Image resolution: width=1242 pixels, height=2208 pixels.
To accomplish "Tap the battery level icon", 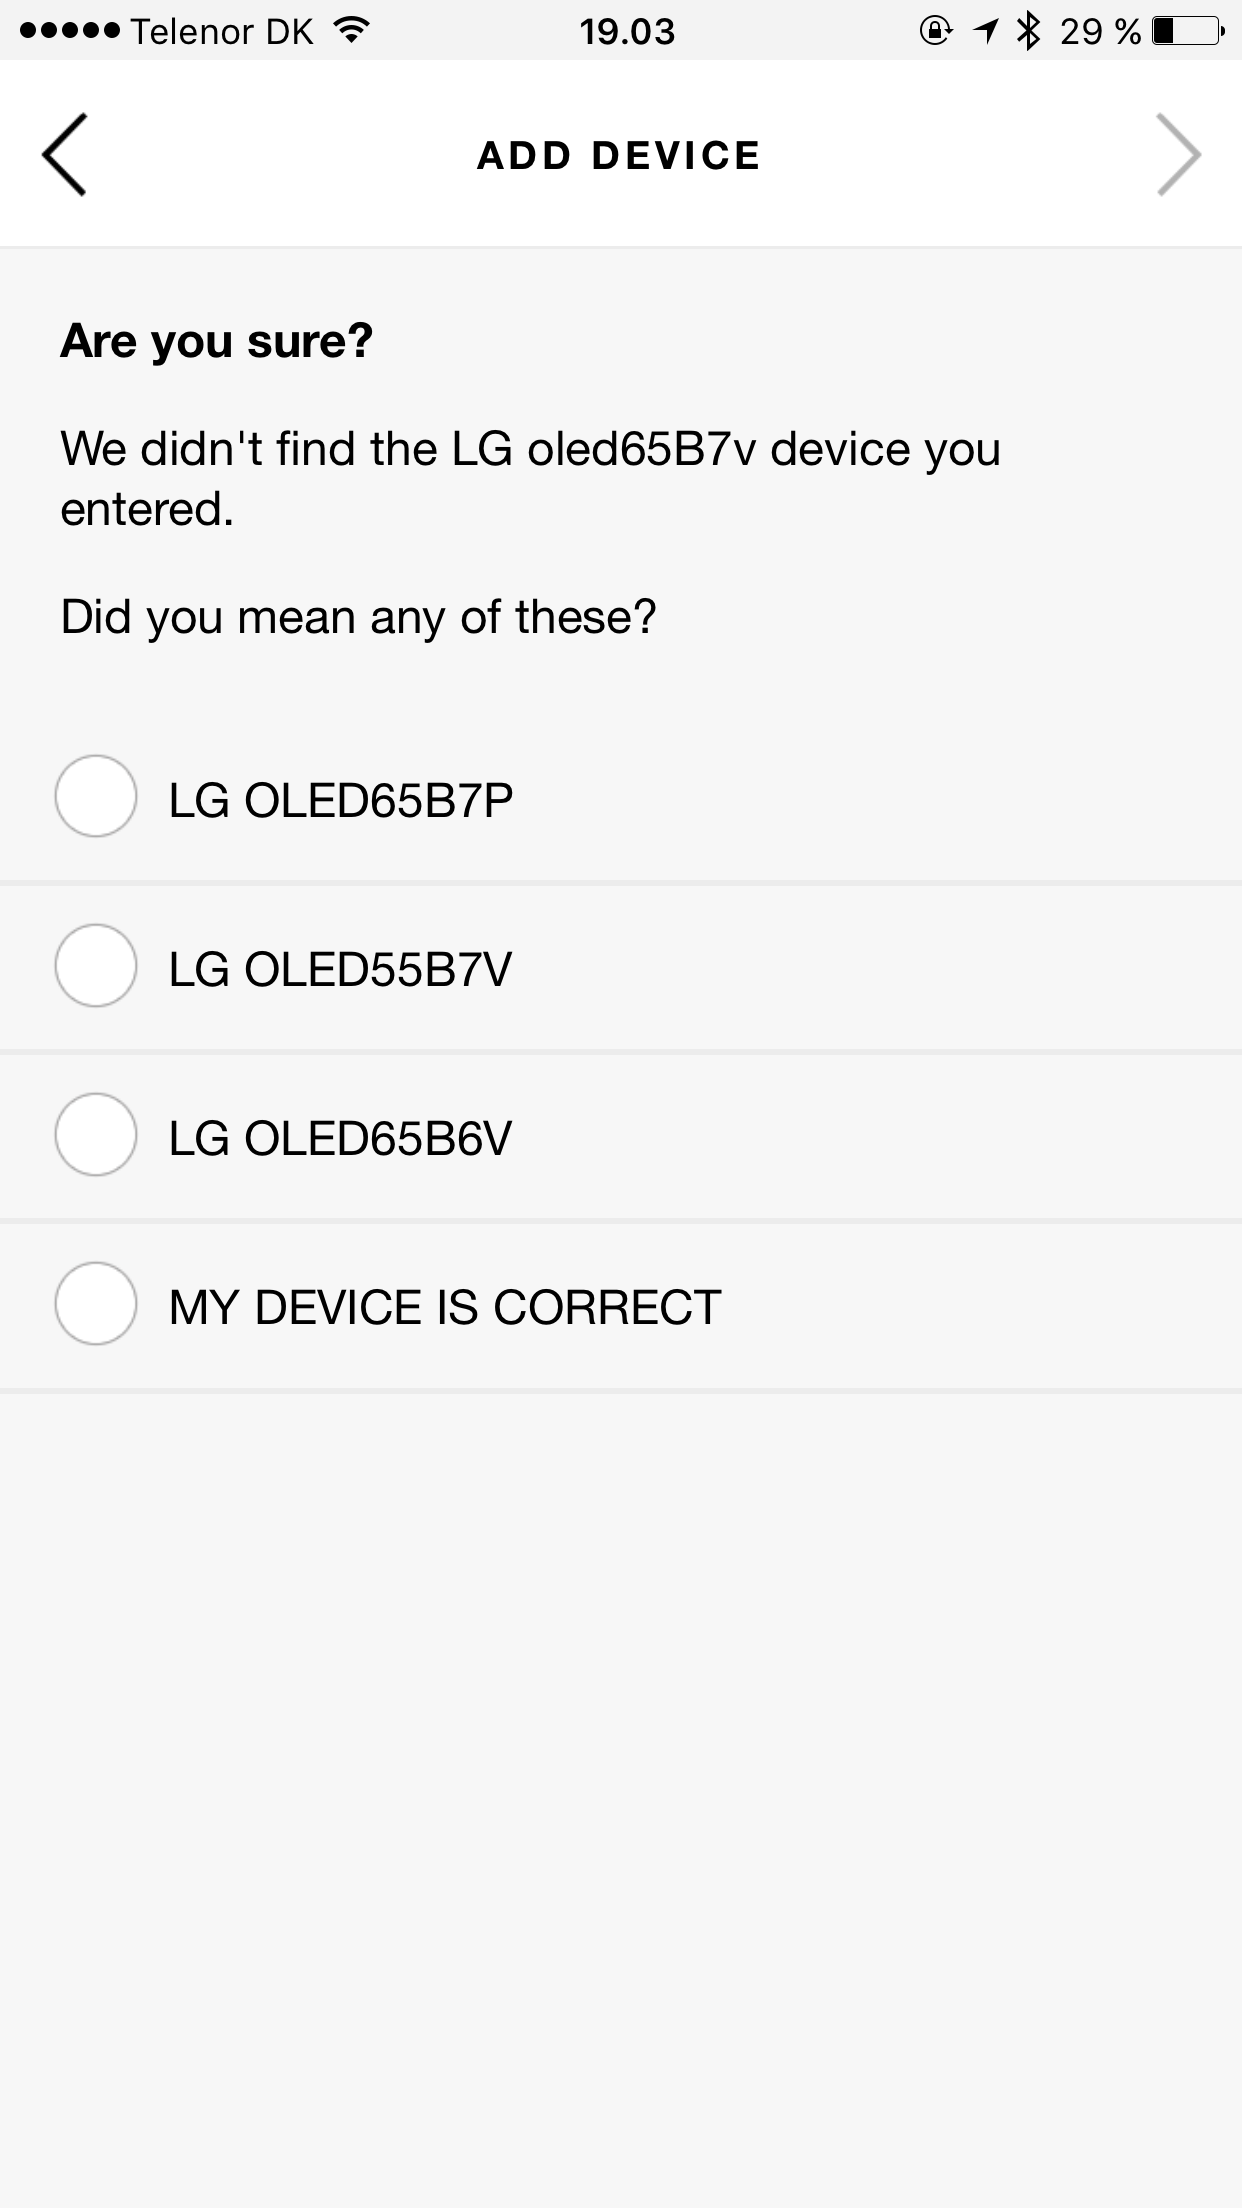I will tap(1187, 31).
